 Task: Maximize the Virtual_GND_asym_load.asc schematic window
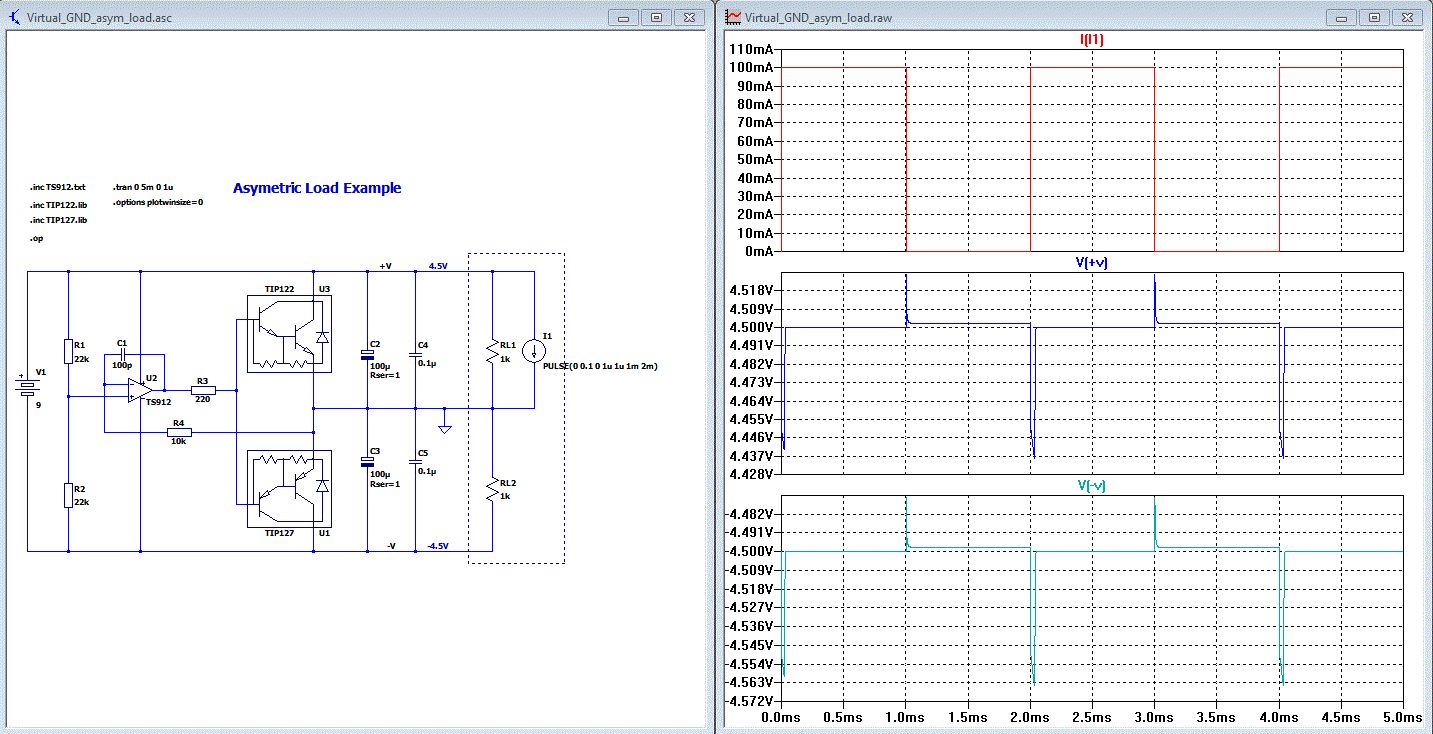coord(657,17)
